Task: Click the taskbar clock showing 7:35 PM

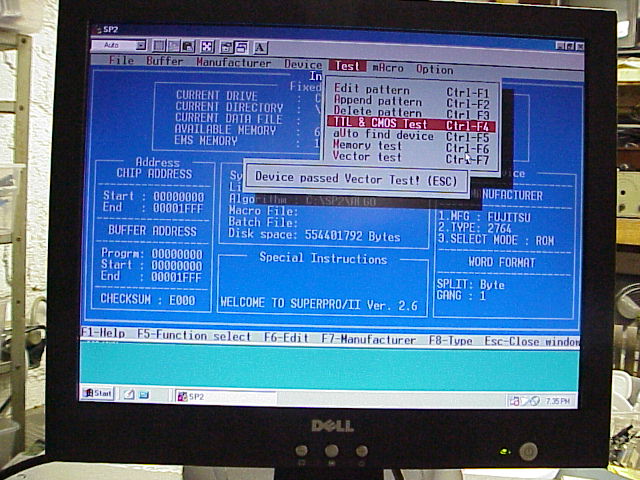Action: tap(558, 402)
